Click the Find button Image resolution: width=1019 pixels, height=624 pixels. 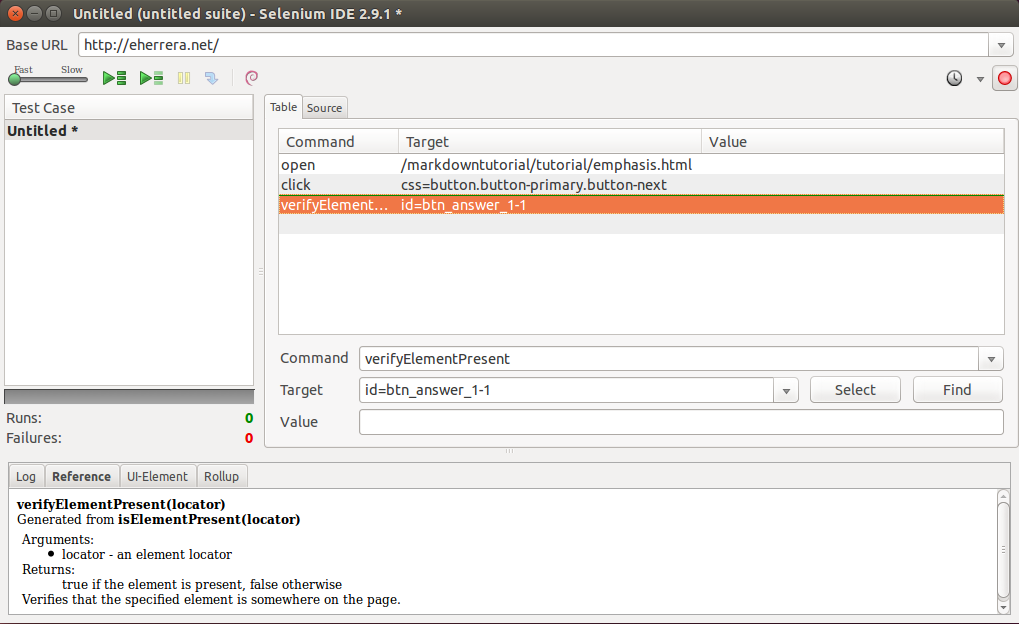click(957, 390)
